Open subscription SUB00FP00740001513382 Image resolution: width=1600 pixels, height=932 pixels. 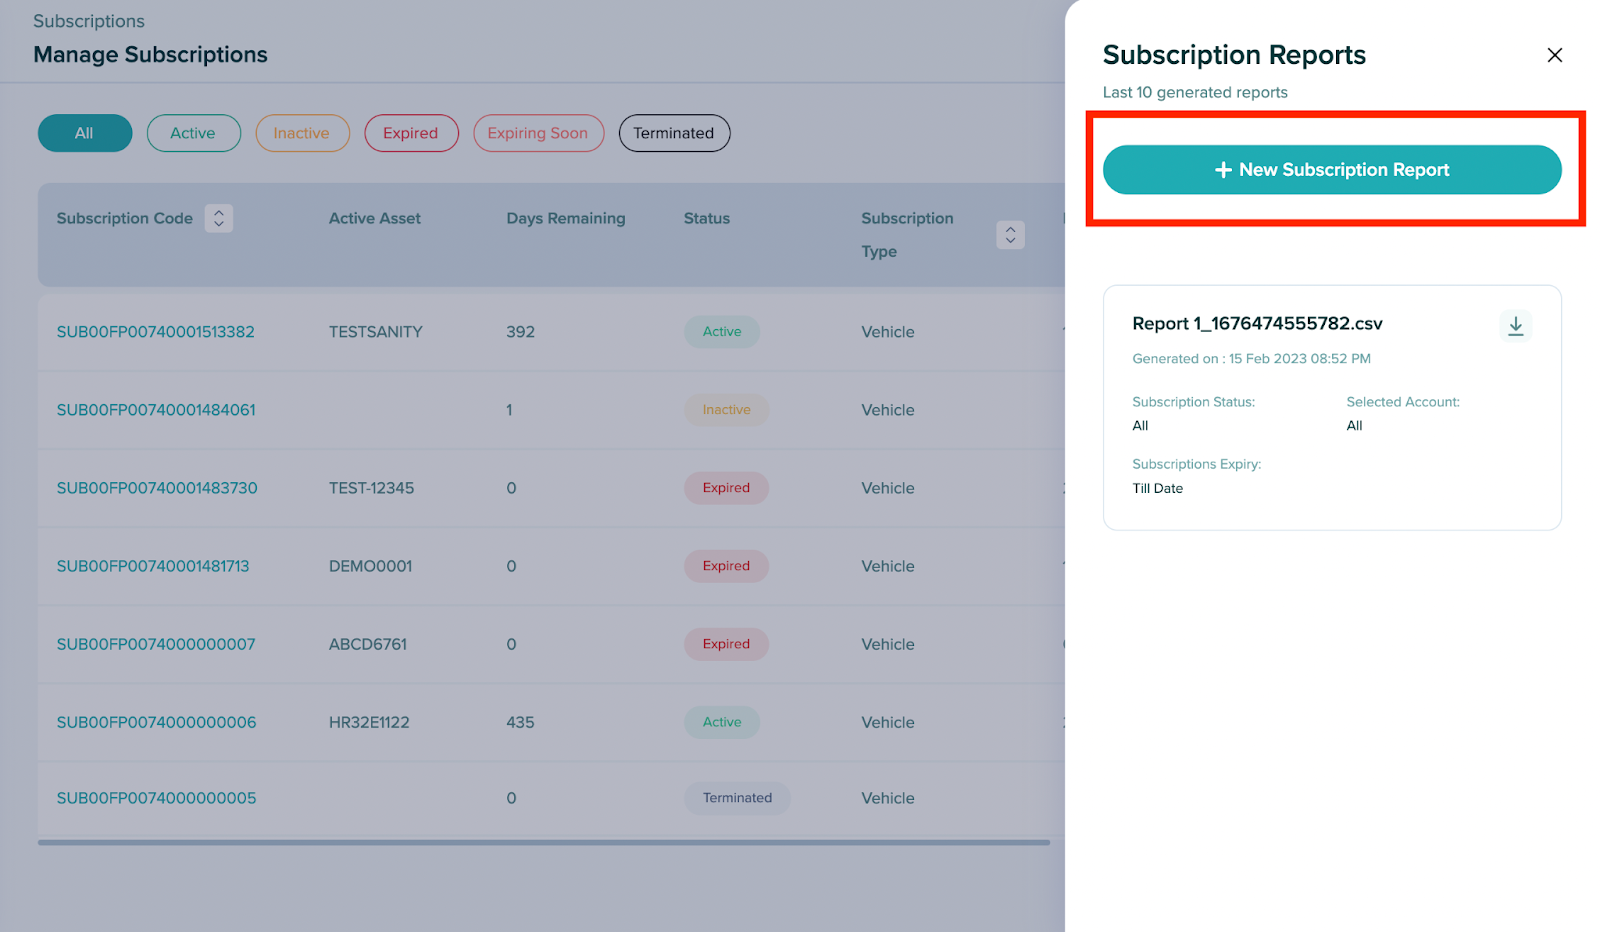[x=156, y=332]
